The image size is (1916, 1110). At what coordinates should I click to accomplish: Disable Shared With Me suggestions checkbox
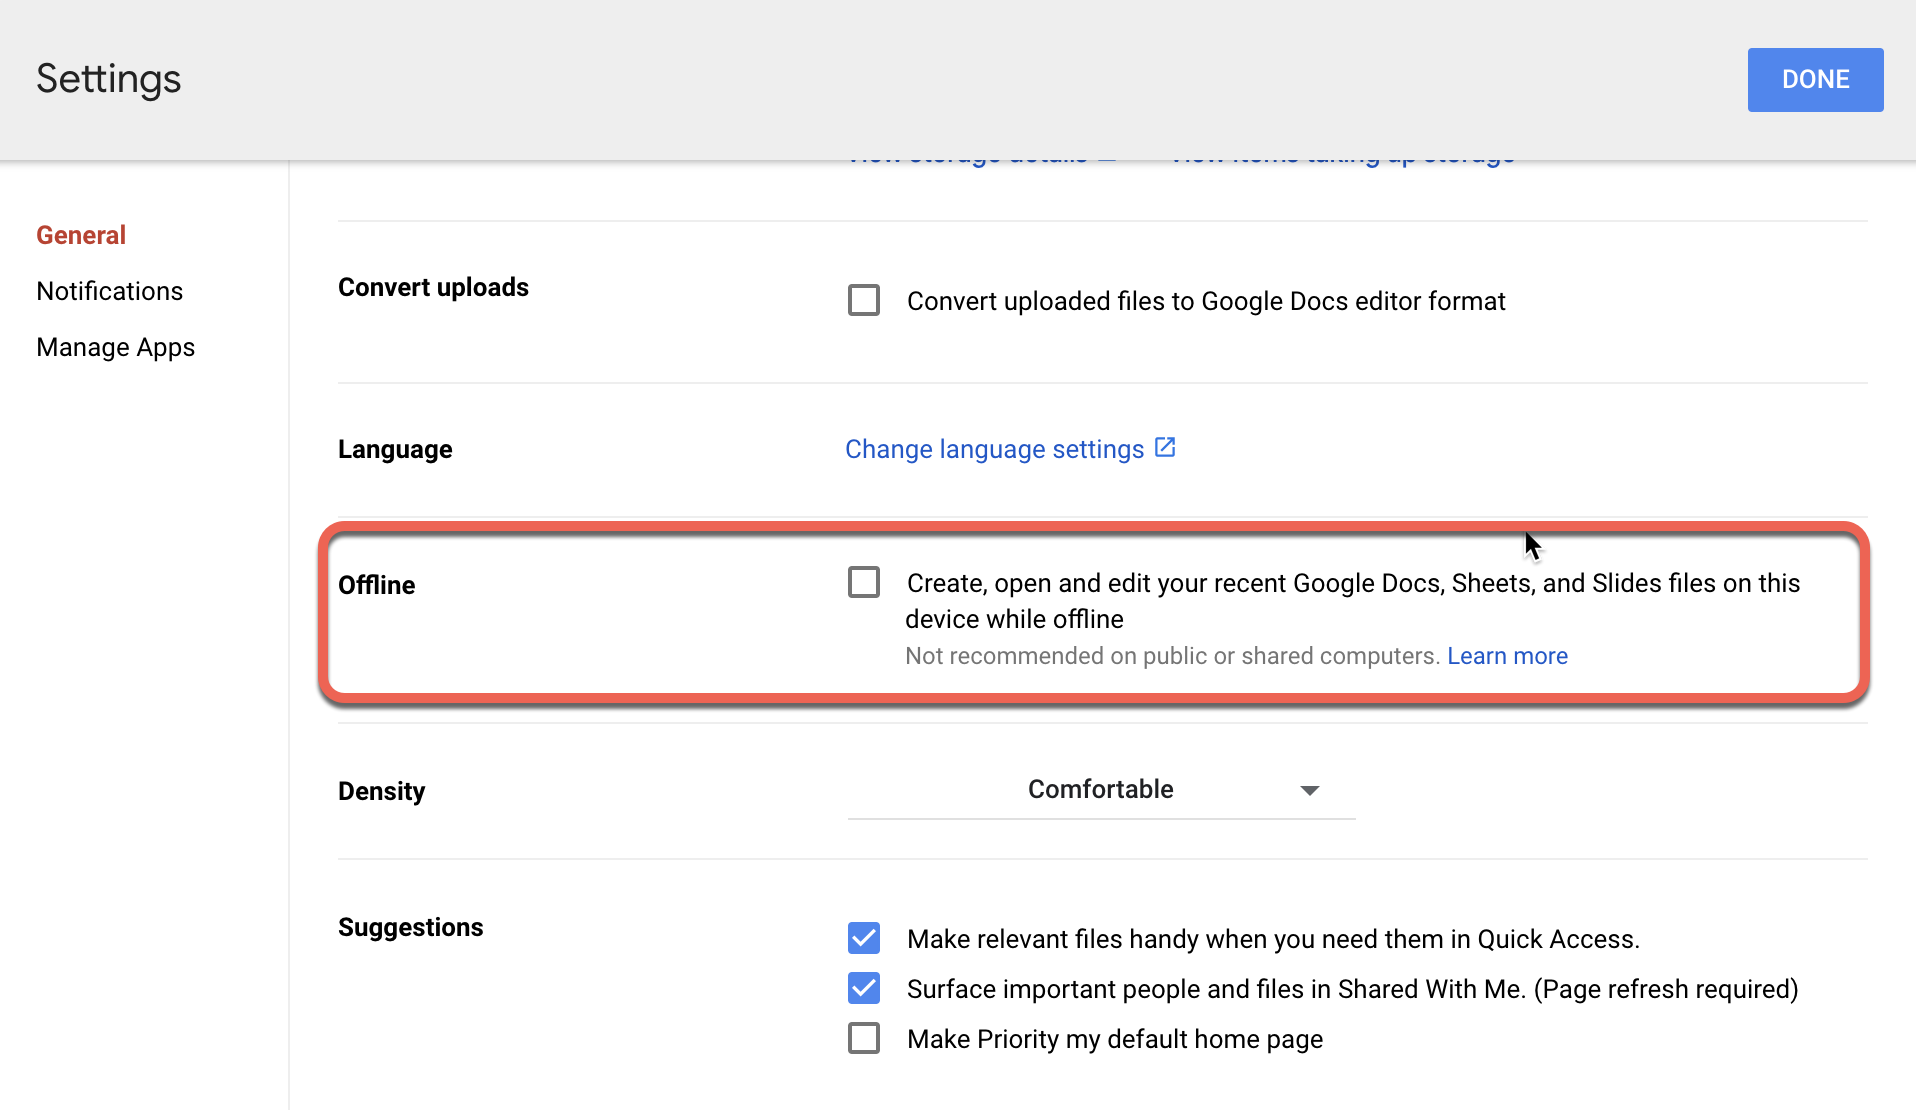click(x=864, y=988)
